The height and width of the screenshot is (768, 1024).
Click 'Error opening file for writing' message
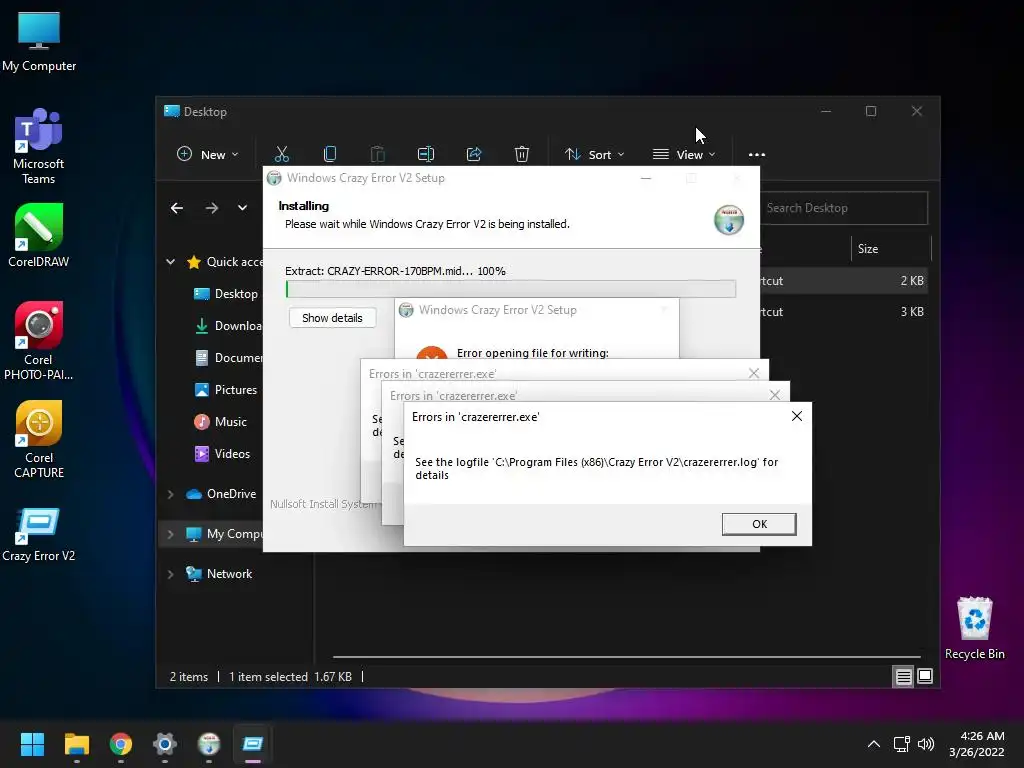533,353
